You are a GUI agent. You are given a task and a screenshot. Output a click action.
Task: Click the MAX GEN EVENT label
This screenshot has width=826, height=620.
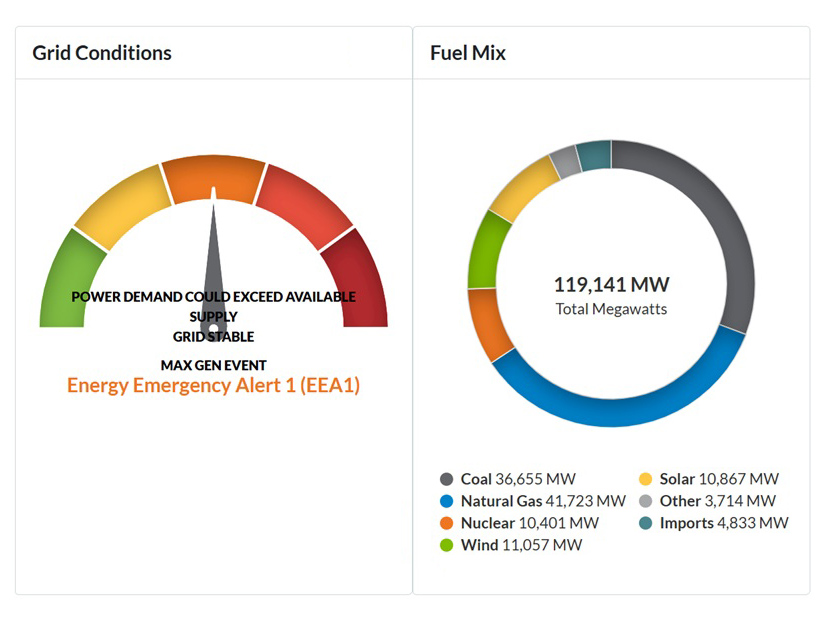coord(213,365)
